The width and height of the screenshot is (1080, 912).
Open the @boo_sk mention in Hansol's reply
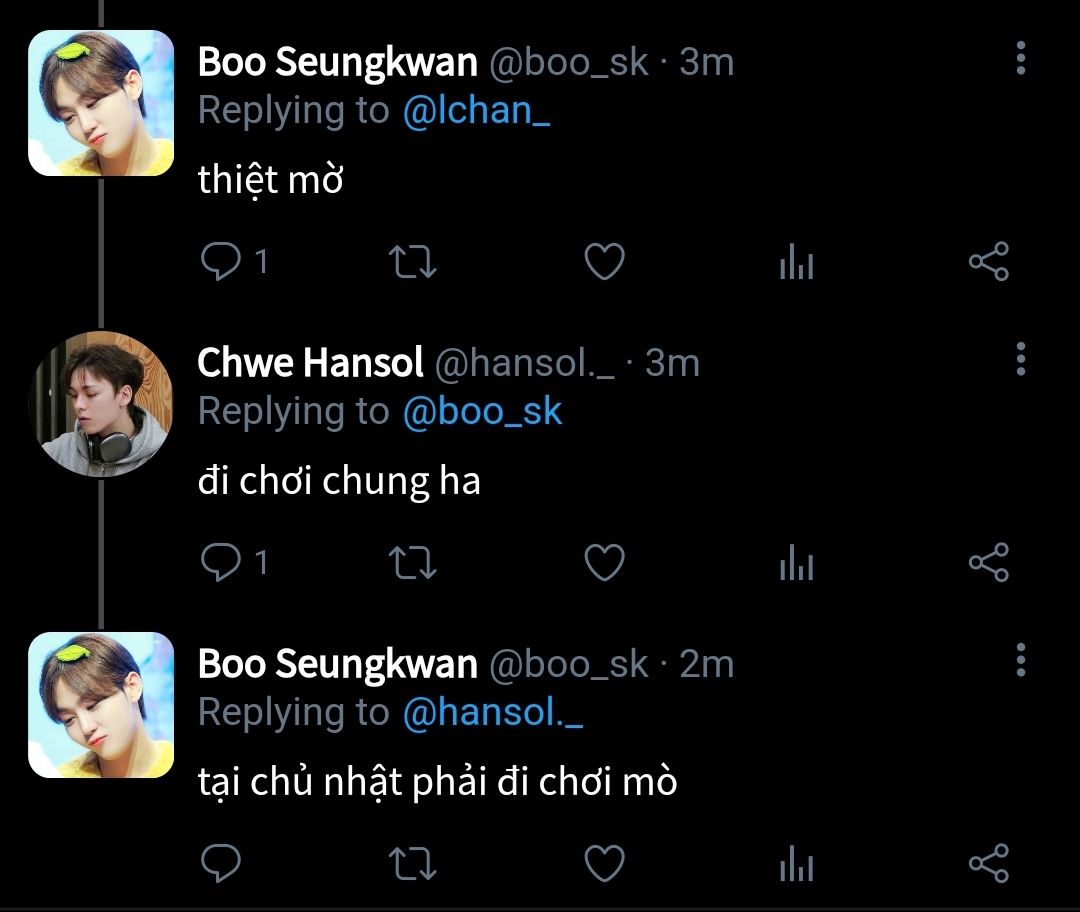pyautogui.click(x=482, y=412)
